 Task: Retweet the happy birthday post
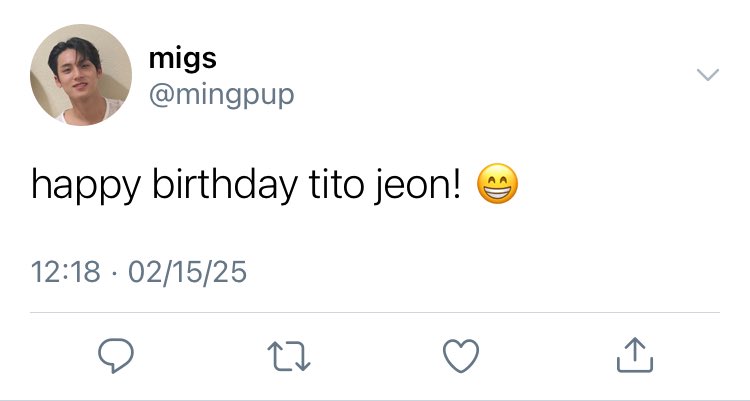289,356
